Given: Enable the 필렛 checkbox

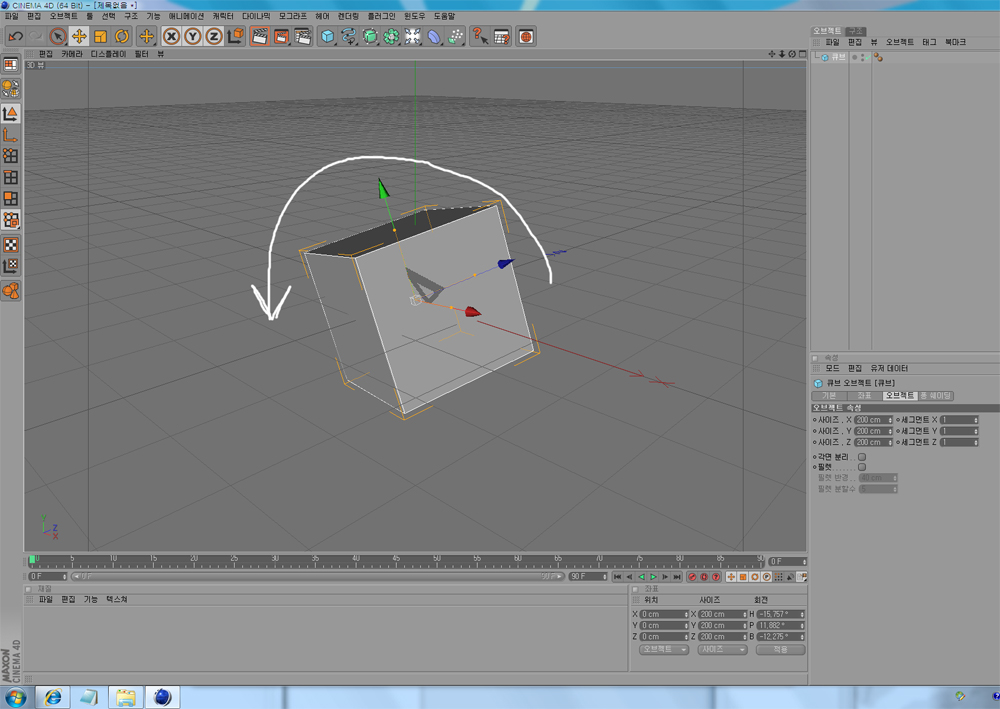Looking at the screenshot, I should coord(862,467).
